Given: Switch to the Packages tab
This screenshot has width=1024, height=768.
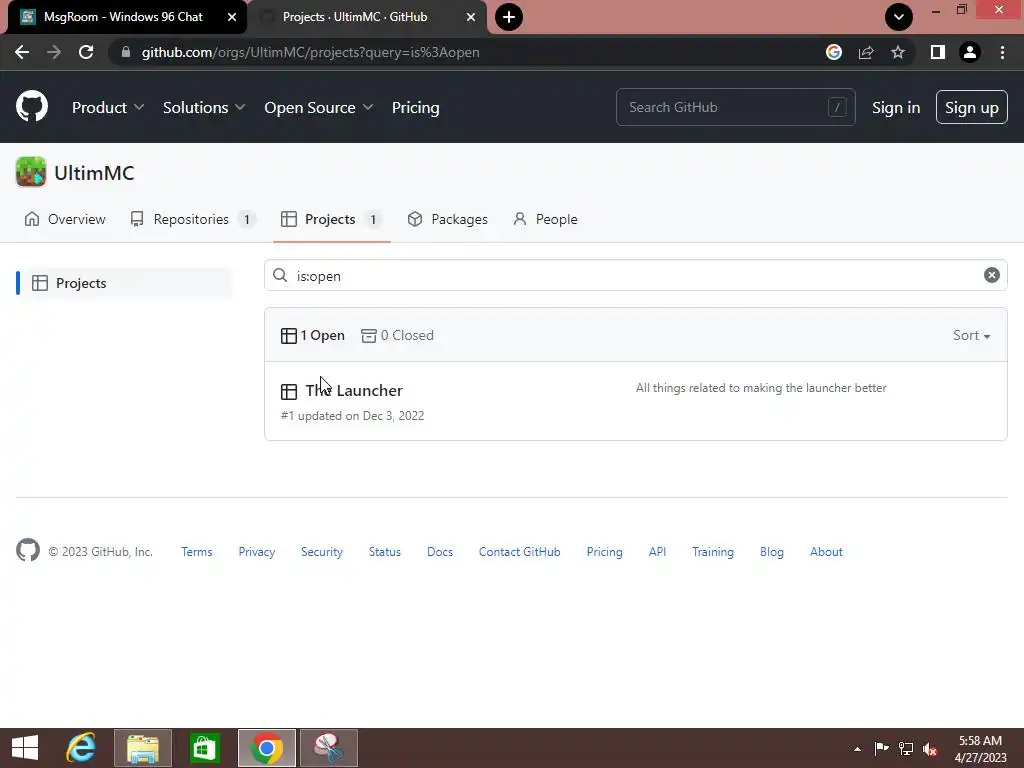Looking at the screenshot, I should click(x=447, y=219).
